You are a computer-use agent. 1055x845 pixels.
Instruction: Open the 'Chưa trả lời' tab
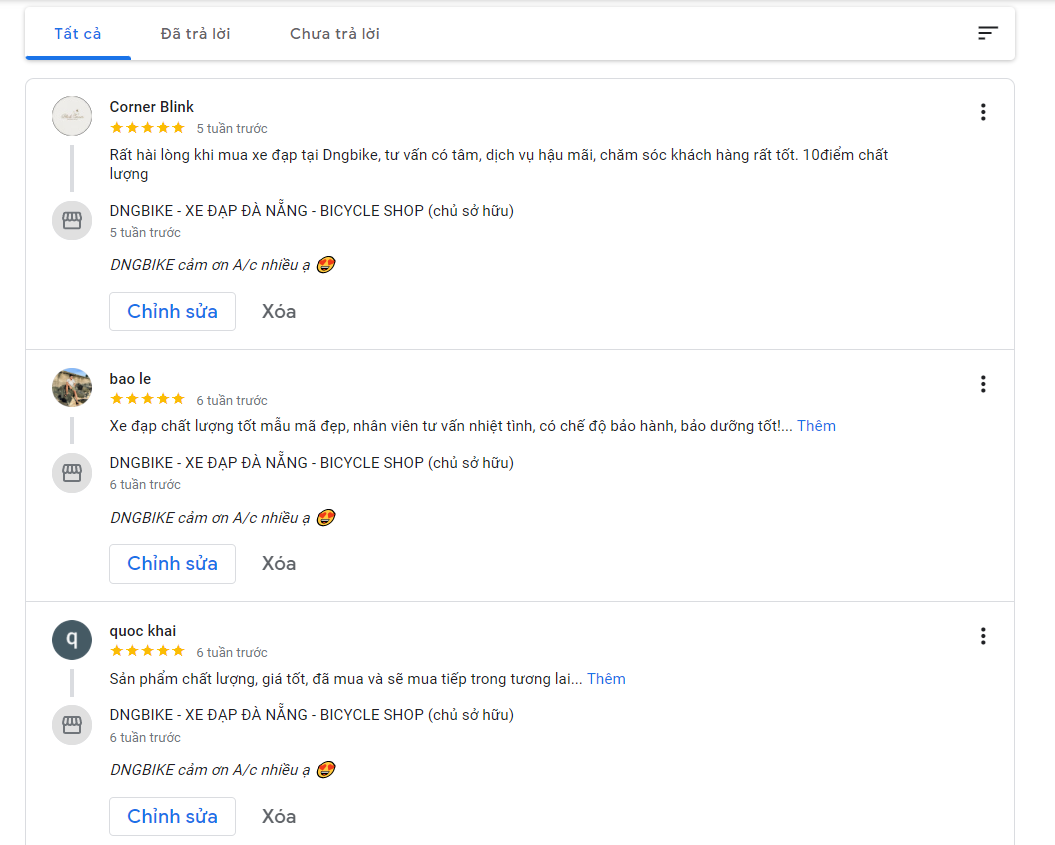(x=335, y=34)
